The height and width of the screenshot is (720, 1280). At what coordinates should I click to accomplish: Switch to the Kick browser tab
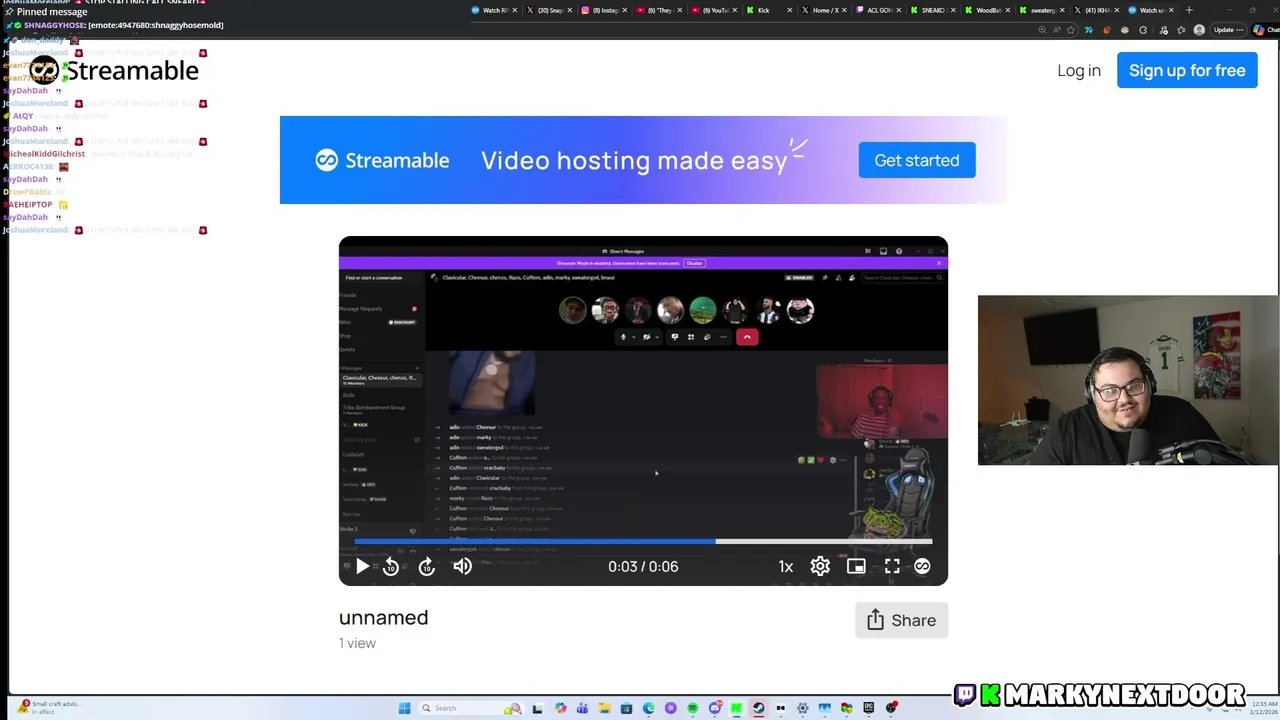[764, 10]
